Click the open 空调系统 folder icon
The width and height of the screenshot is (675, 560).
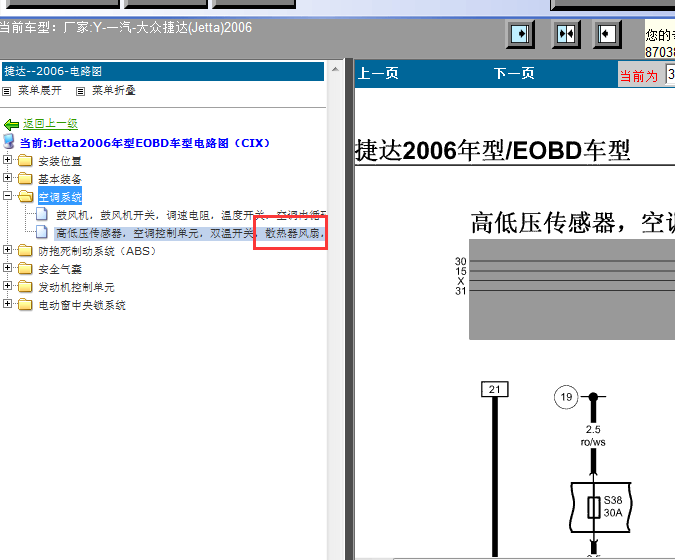[25, 196]
